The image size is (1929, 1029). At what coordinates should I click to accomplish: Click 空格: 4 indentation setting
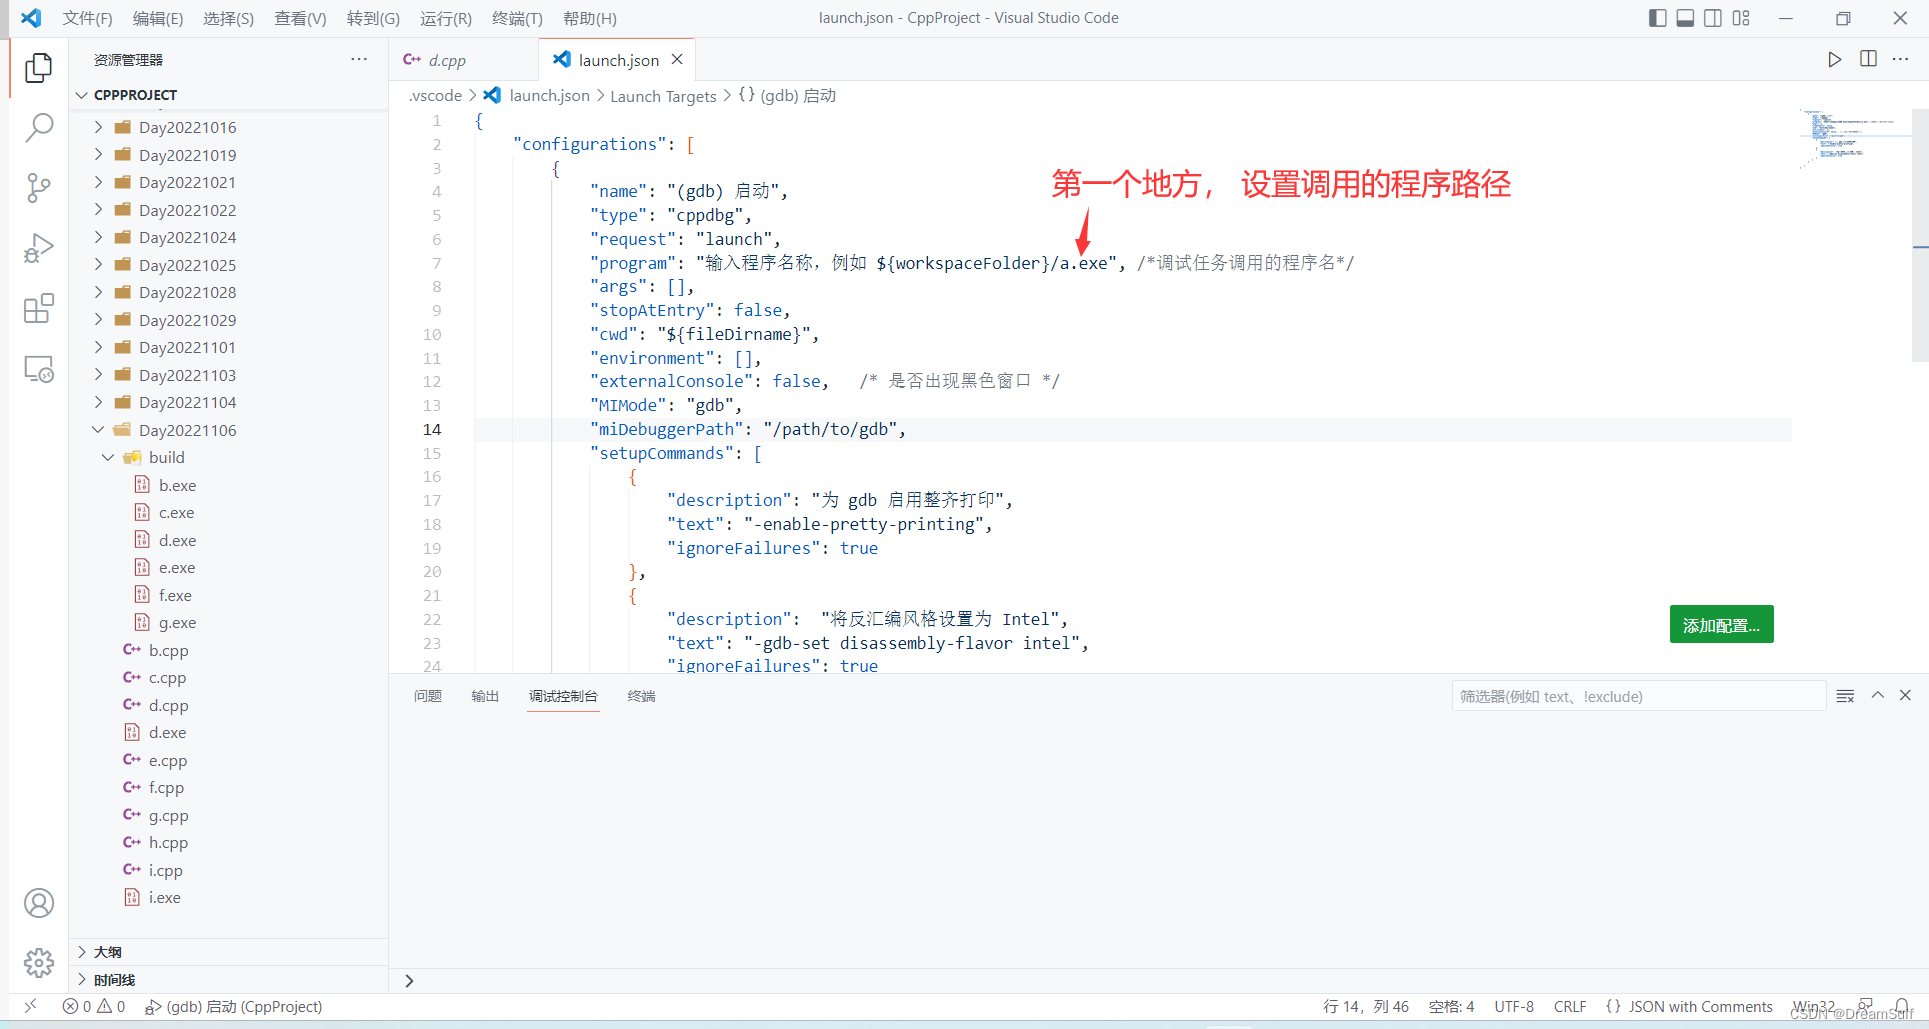(x=1451, y=1007)
